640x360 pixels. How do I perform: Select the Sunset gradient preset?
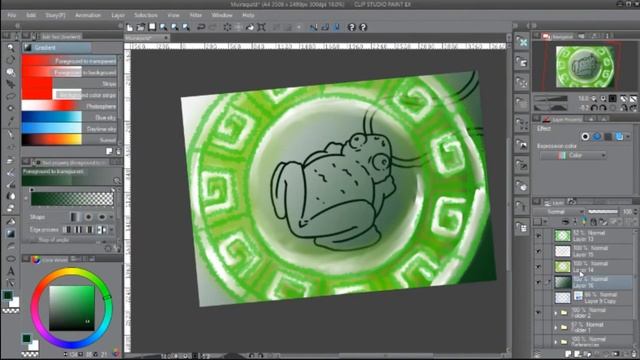(x=69, y=140)
